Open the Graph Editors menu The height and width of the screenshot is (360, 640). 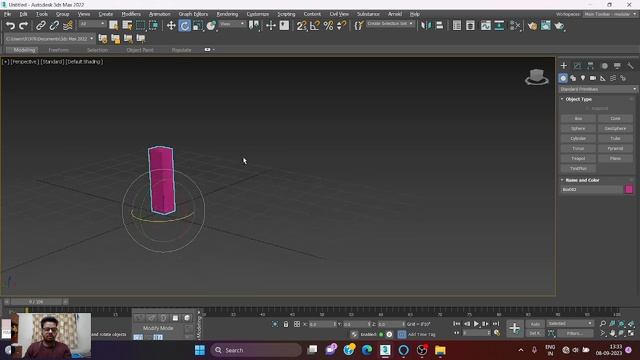point(193,14)
